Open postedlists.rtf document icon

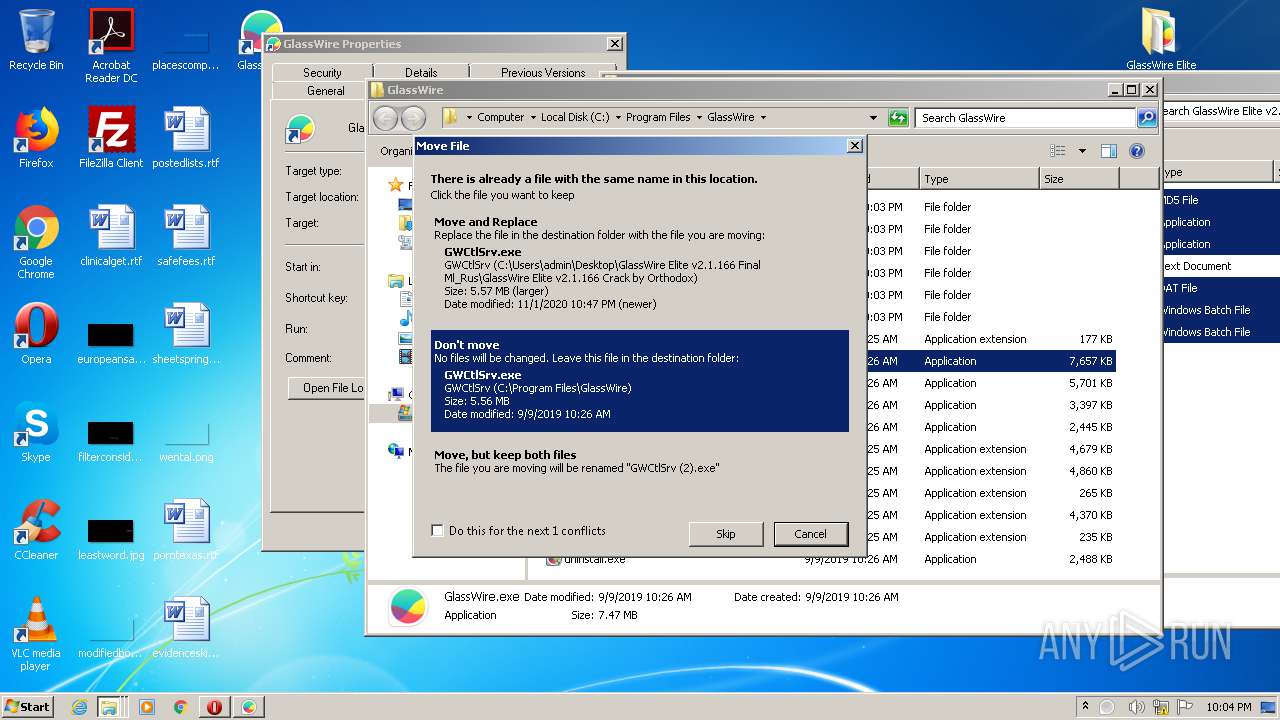click(x=186, y=138)
